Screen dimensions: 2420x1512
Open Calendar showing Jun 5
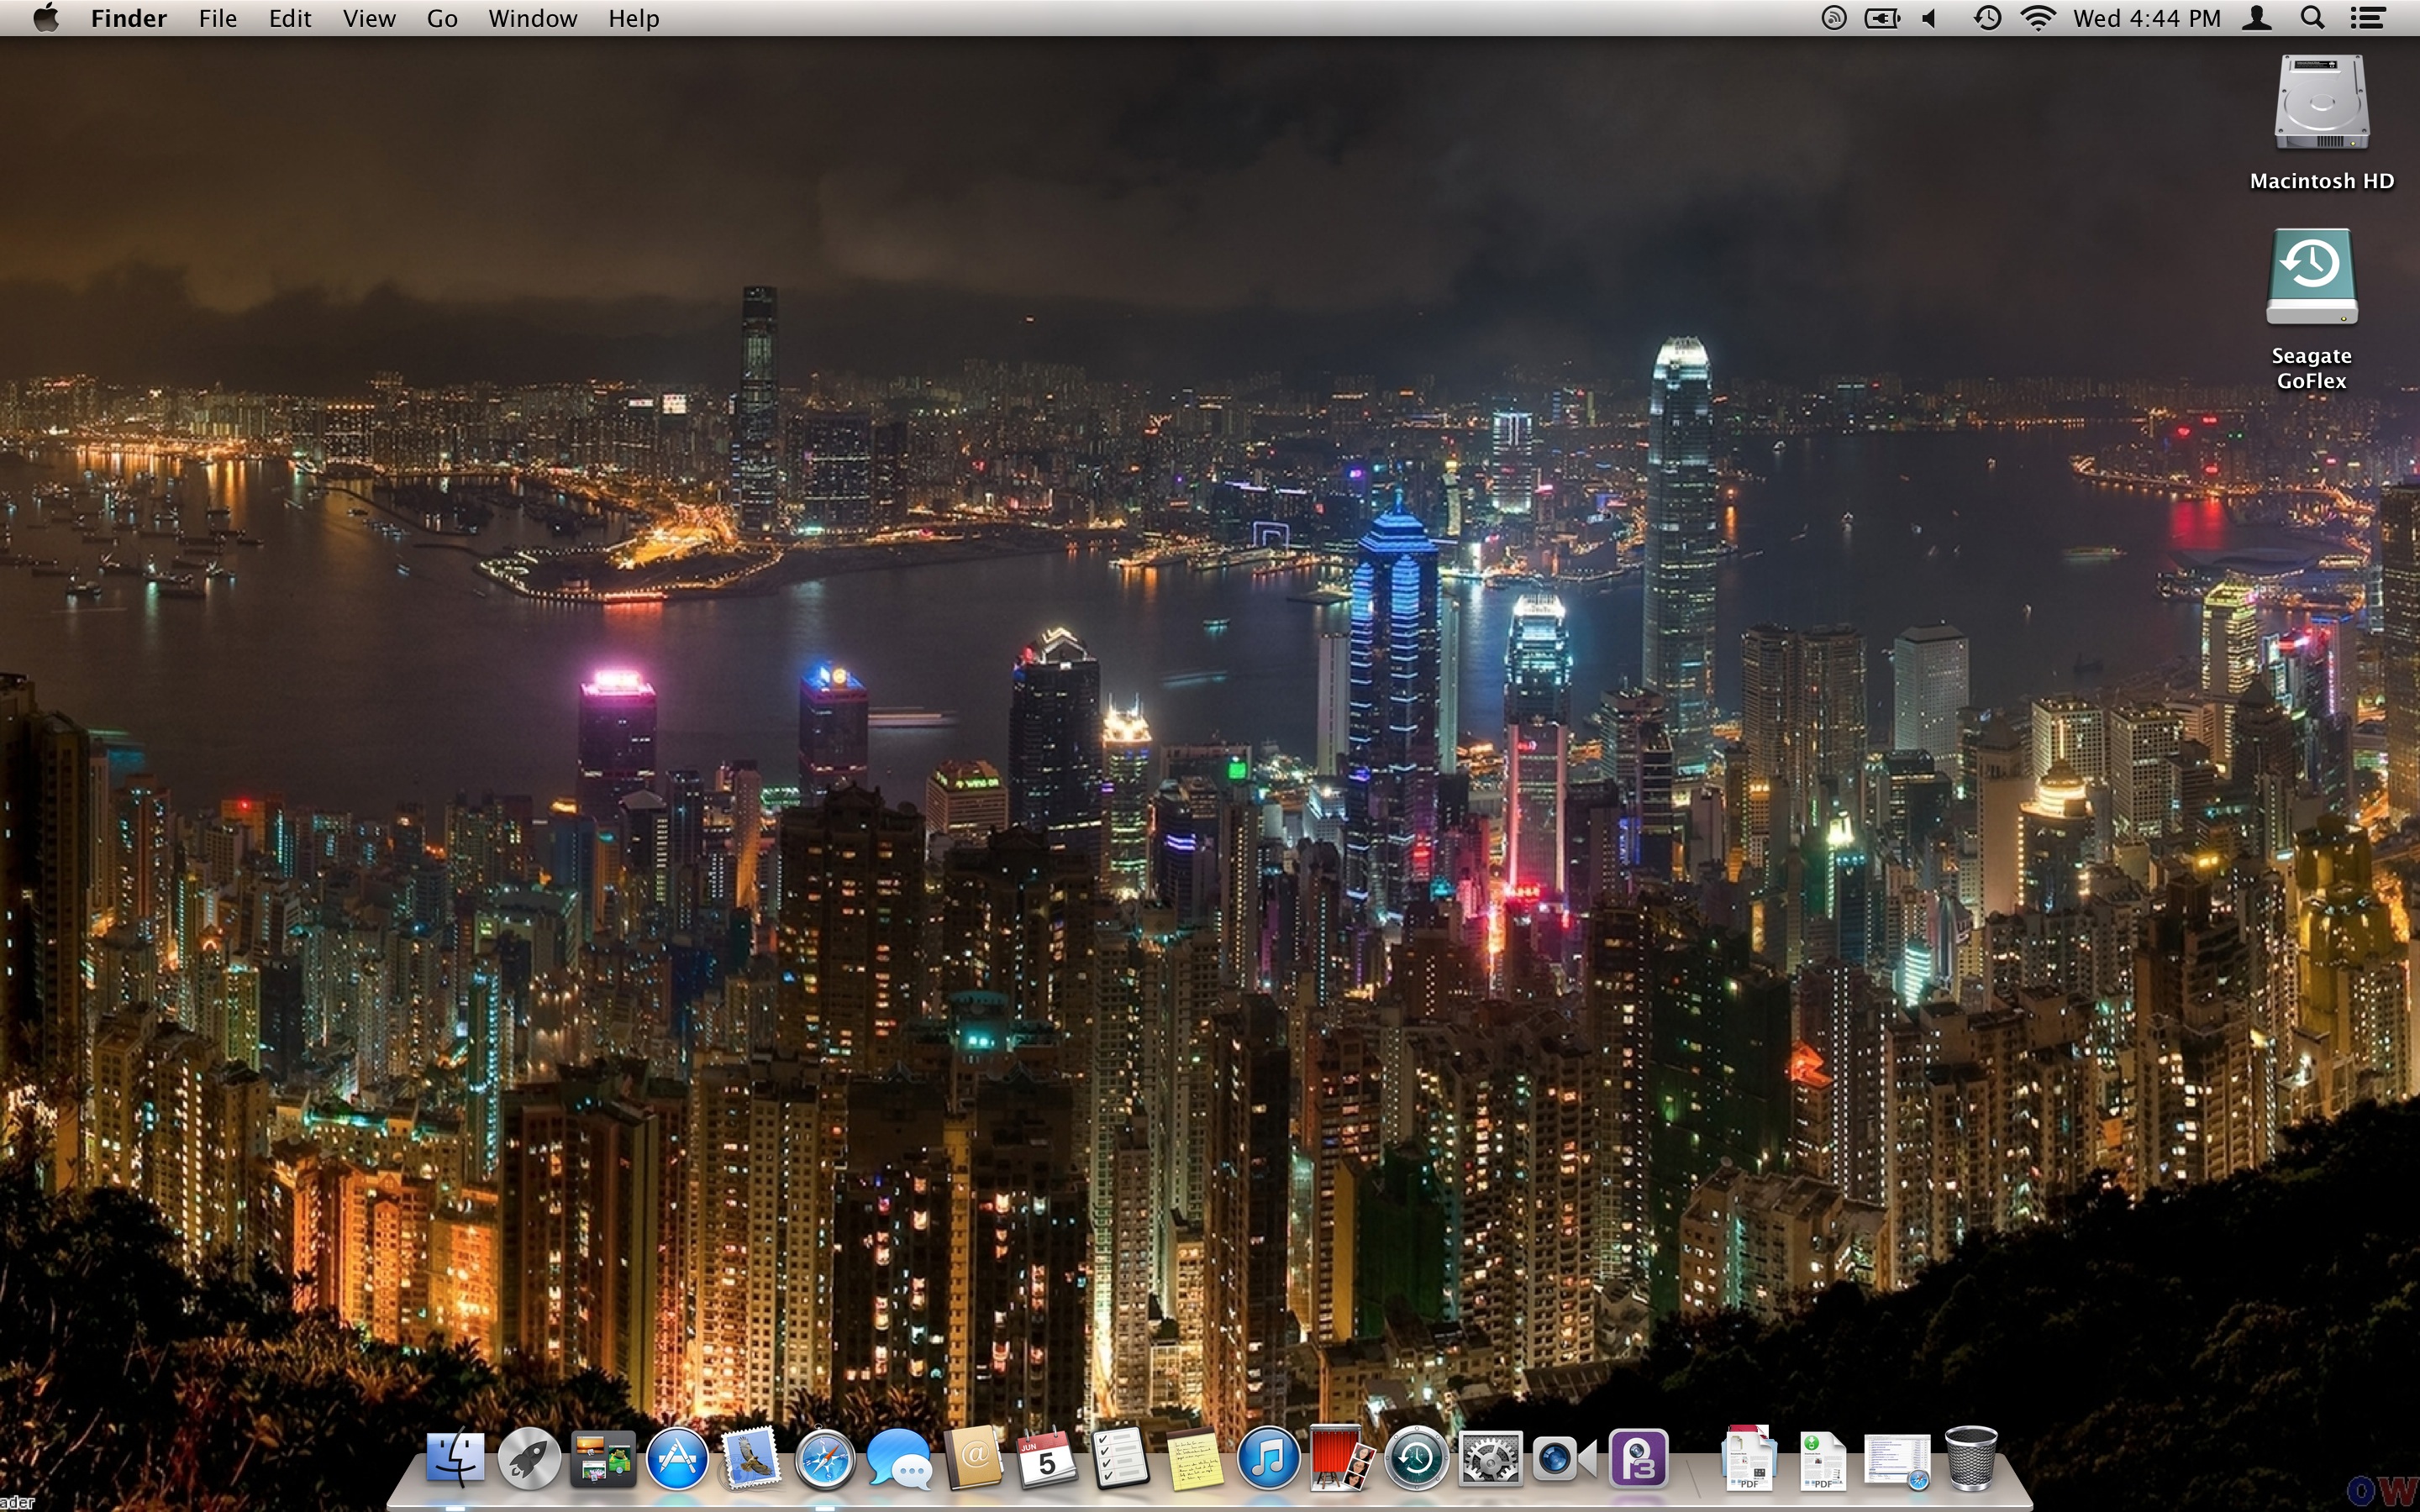tap(1046, 1458)
